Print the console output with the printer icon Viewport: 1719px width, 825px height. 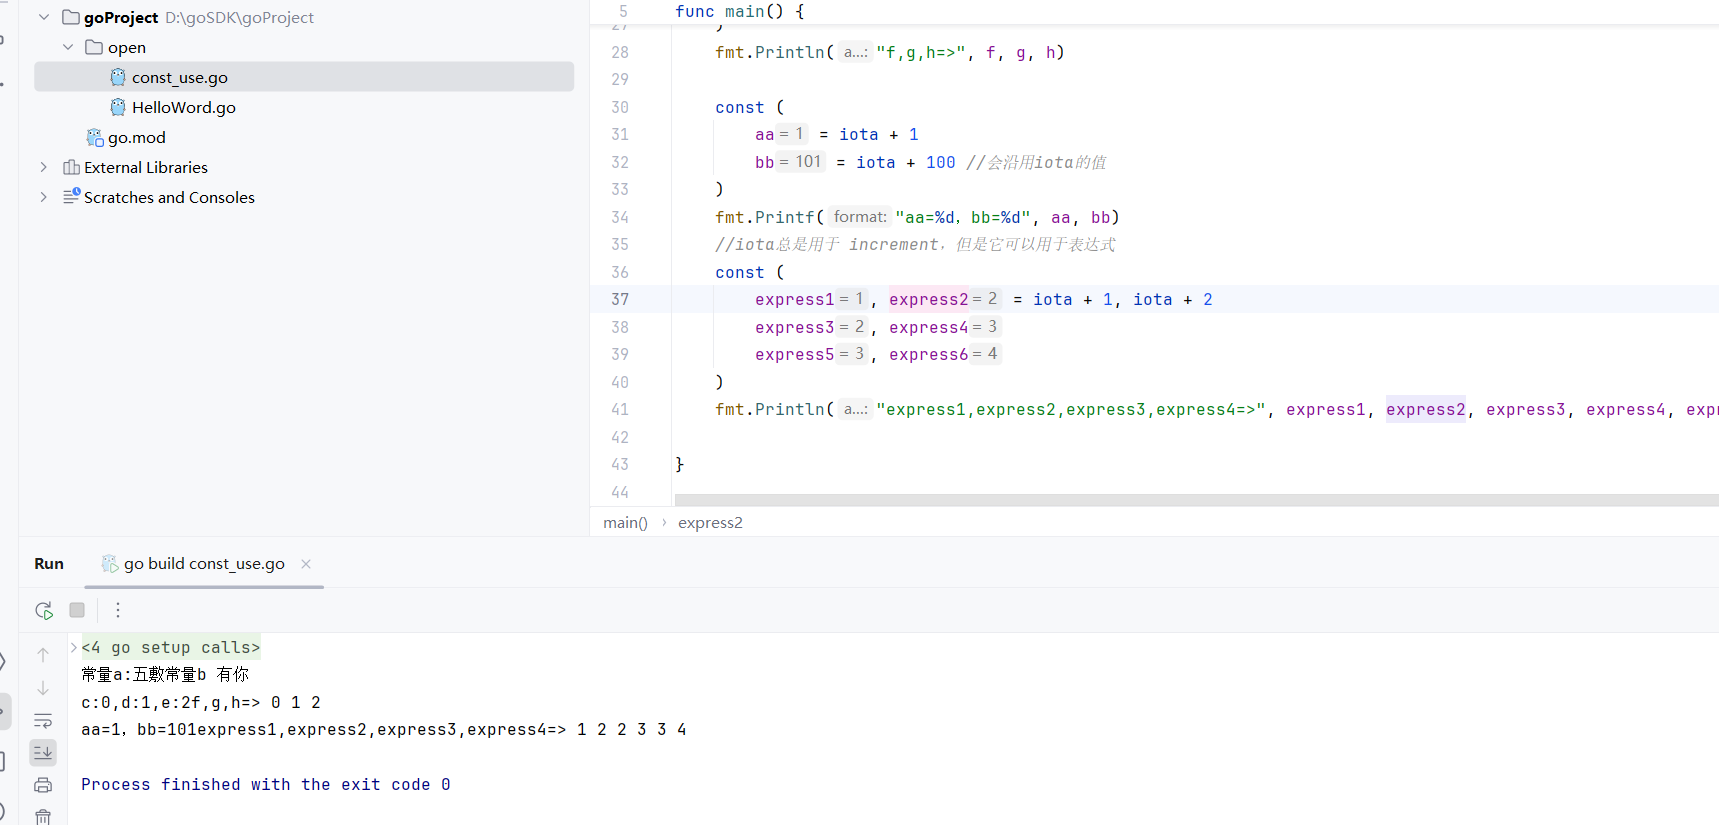point(43,785)
